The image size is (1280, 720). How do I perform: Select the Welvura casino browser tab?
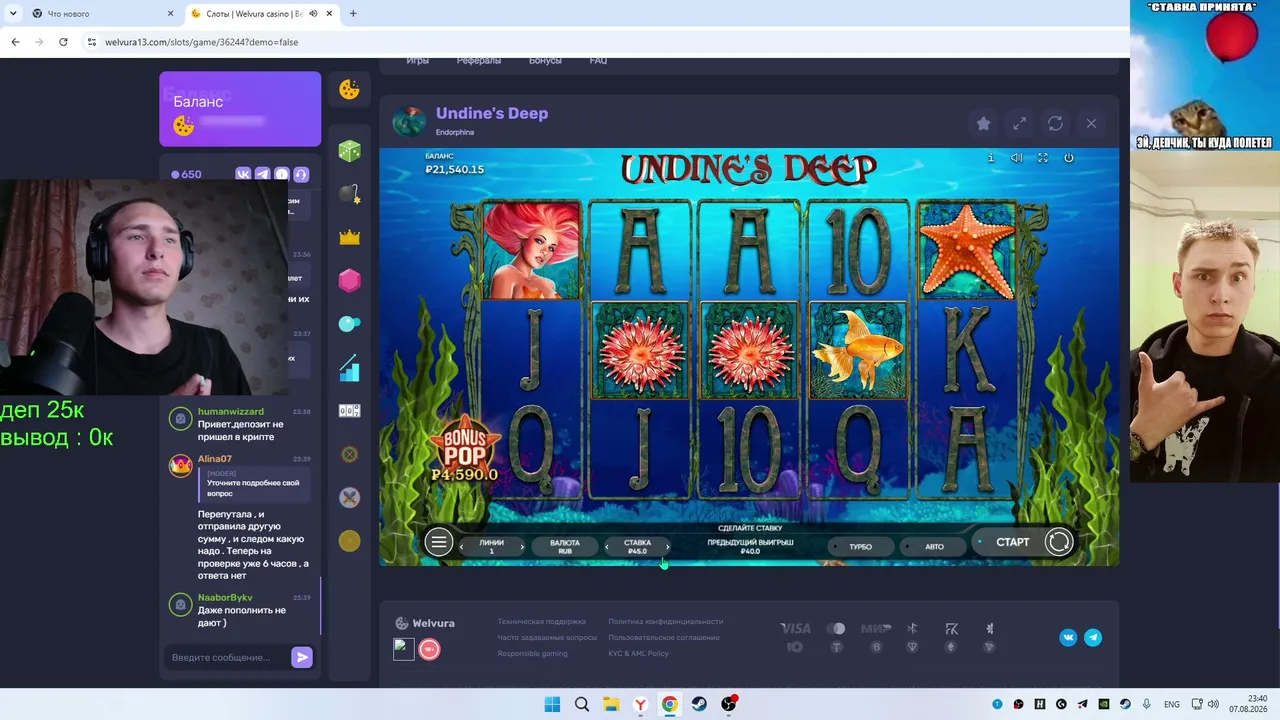coord(260,14)
